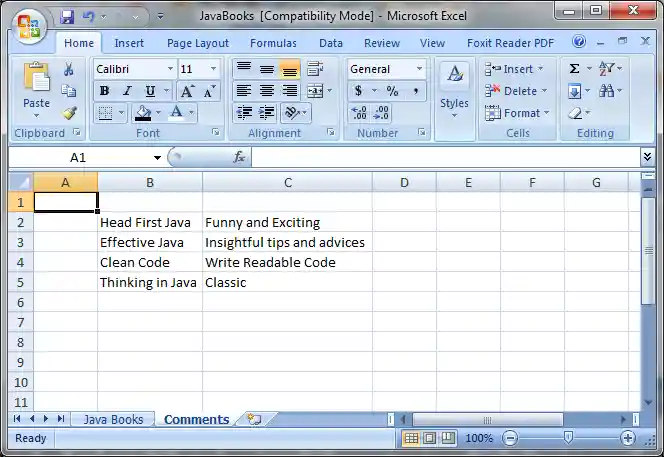
Task: Toggle Underline formatting
Action: 150,91
